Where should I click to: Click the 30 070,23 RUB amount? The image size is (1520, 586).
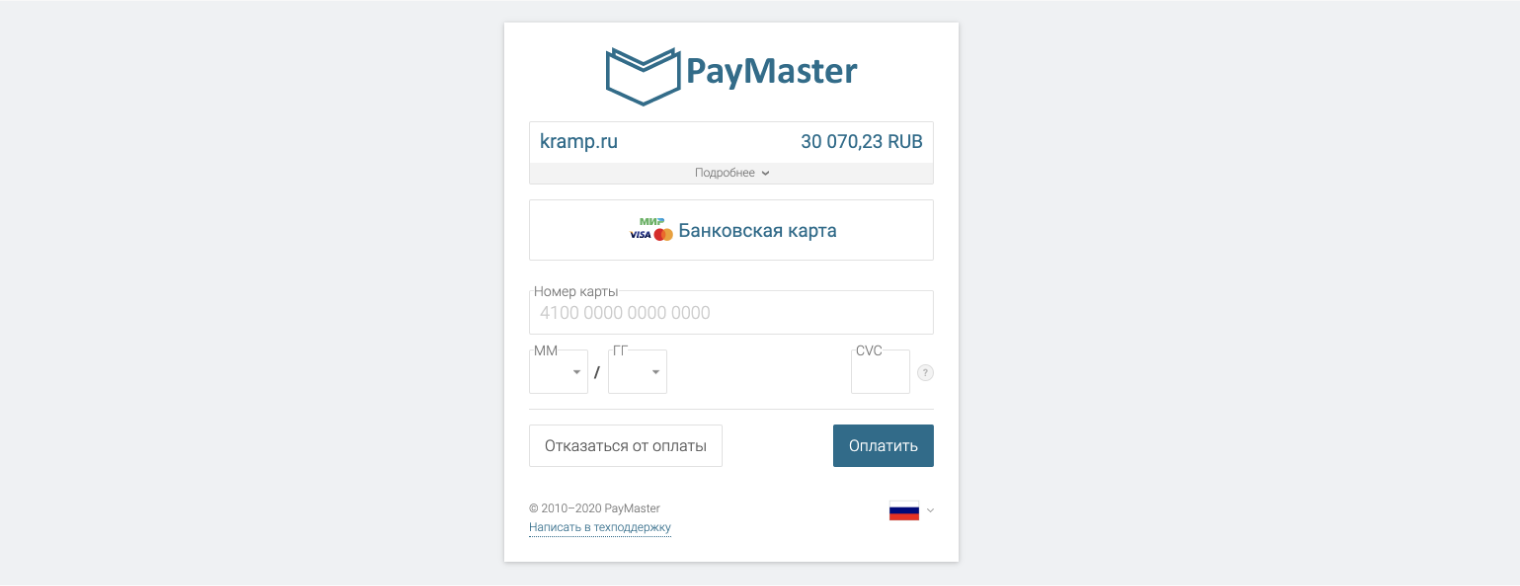(861, 142)
